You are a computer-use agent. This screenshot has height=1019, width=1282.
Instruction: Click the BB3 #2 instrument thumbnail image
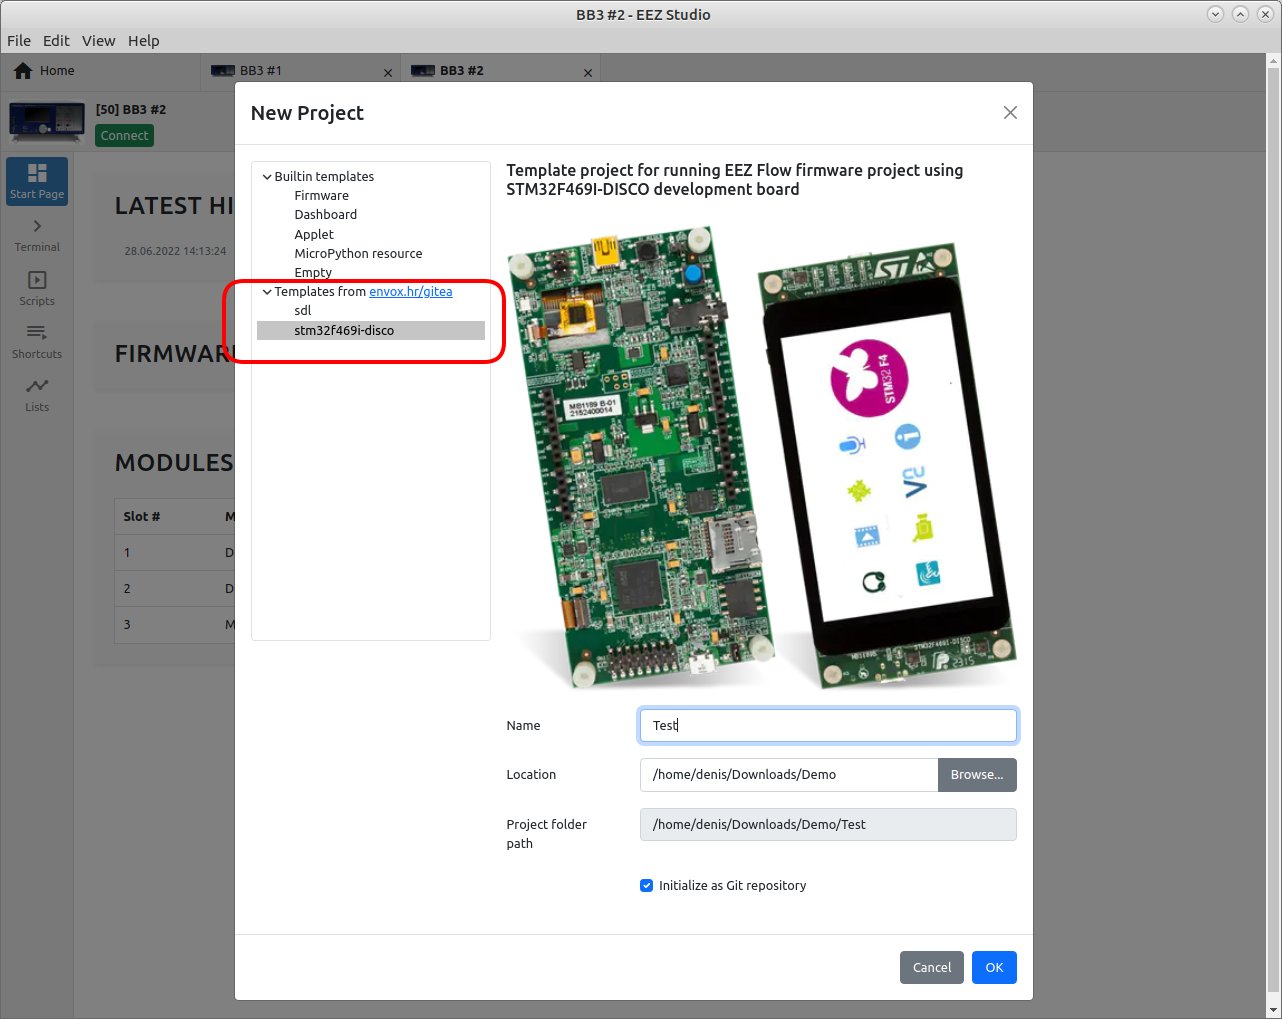click(x=47, y=121)
